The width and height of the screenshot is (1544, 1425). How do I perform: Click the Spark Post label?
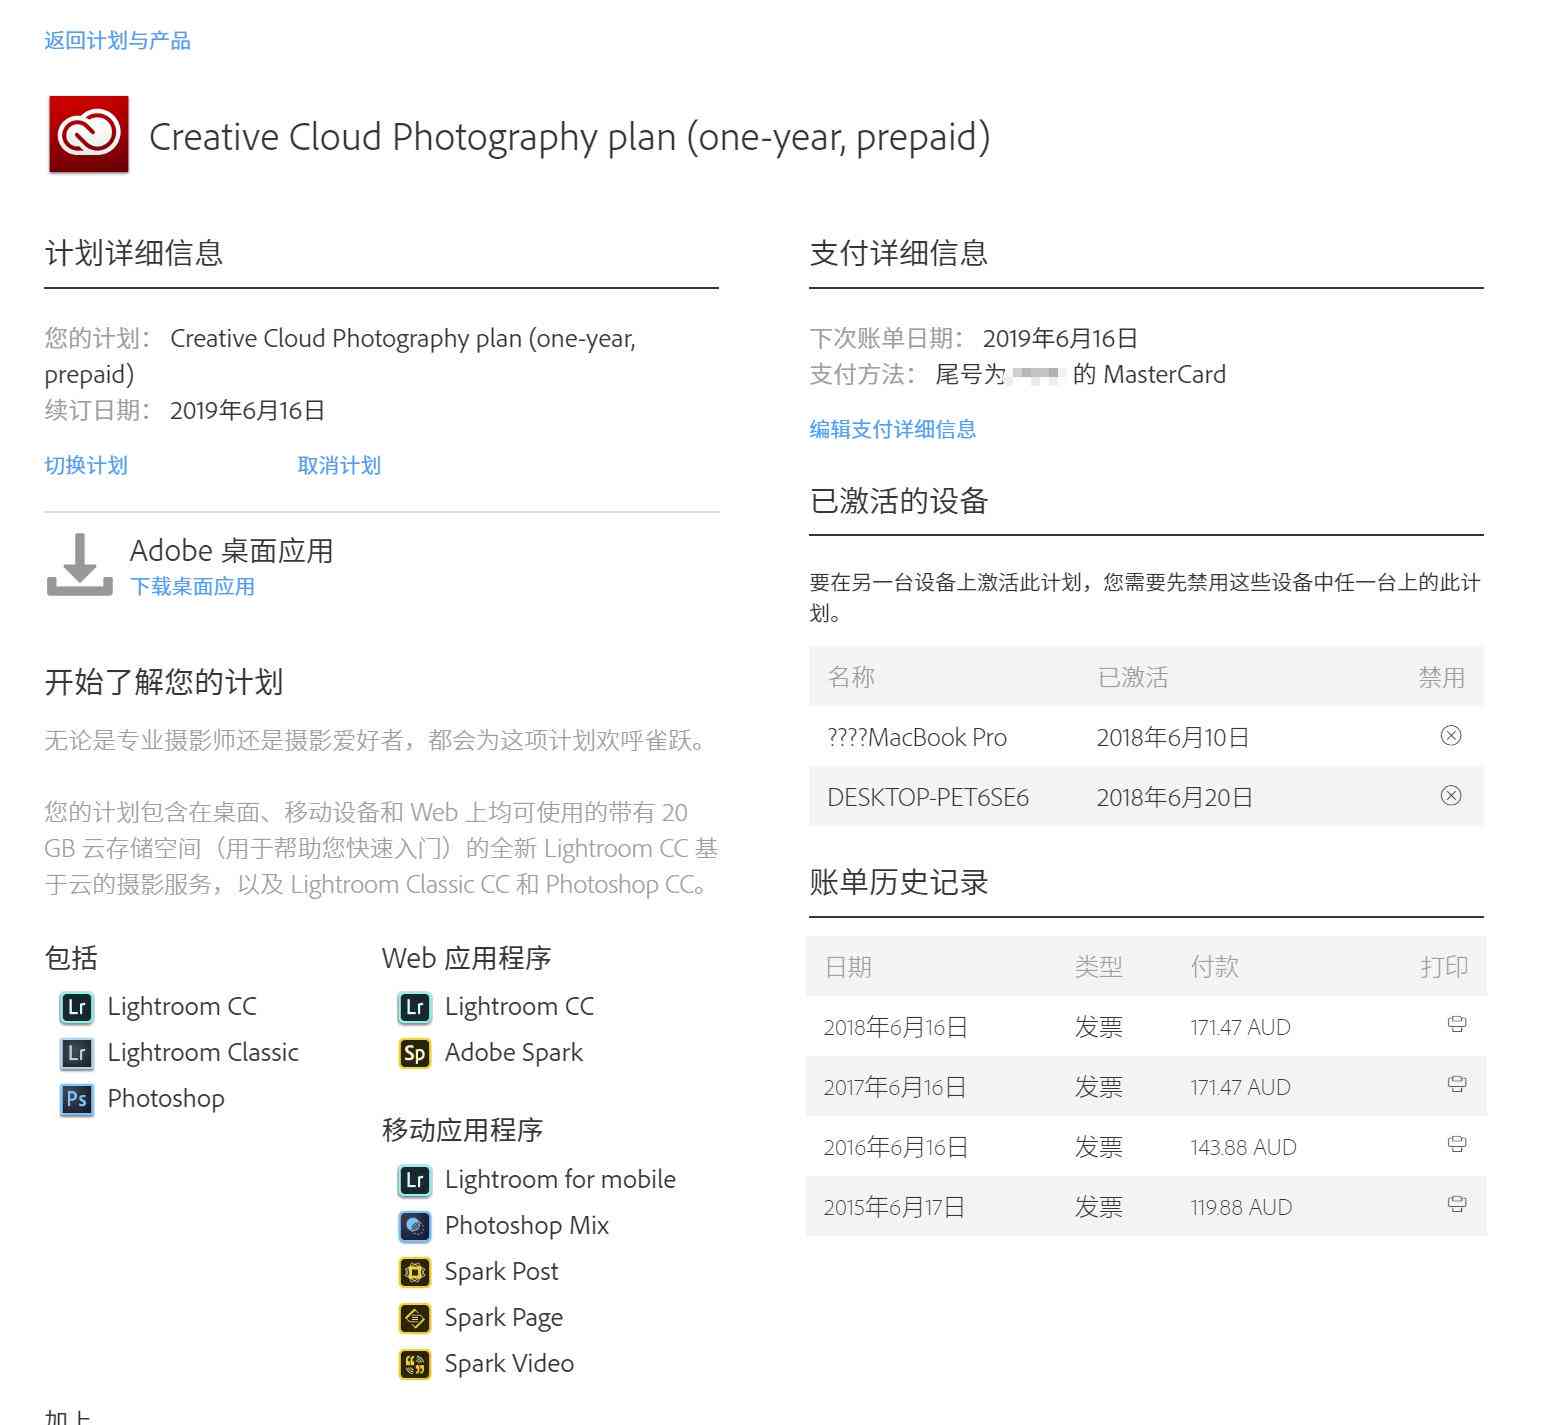click(x=502, y=1271)
